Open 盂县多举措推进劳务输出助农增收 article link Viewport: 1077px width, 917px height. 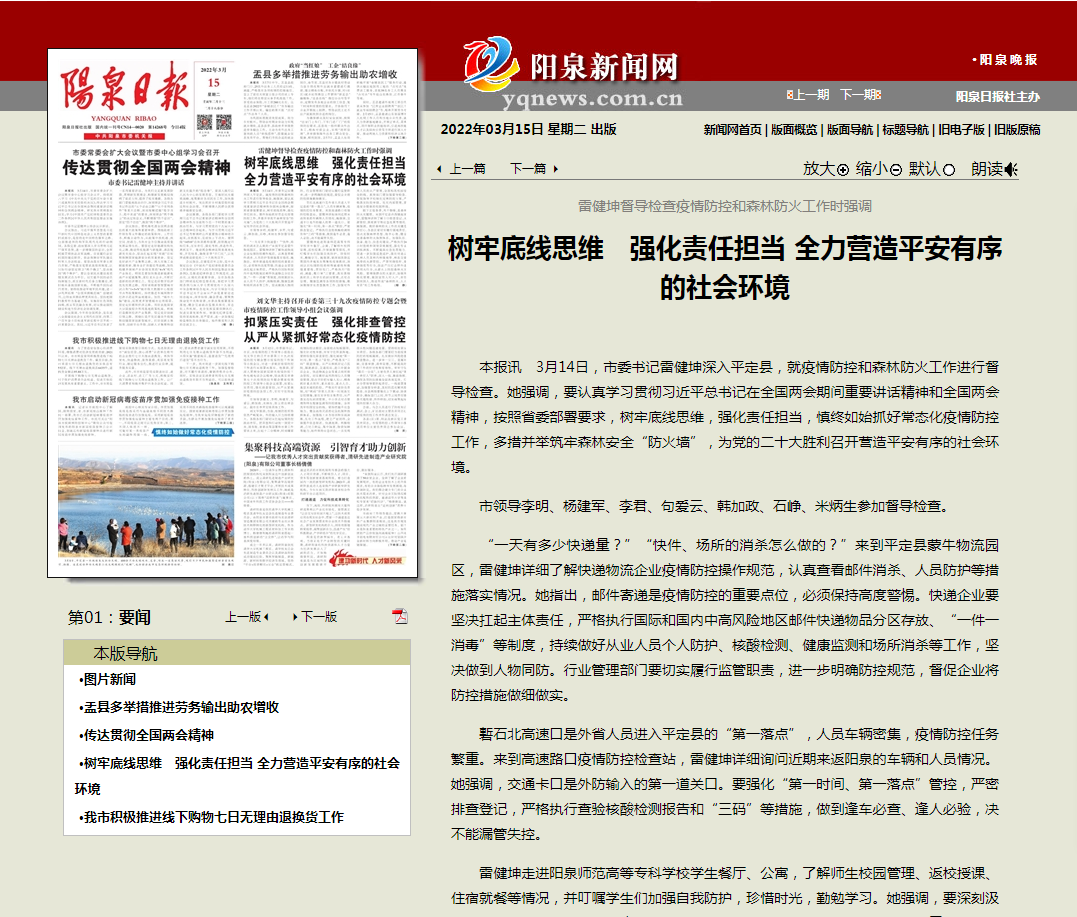tap(181, 707)
